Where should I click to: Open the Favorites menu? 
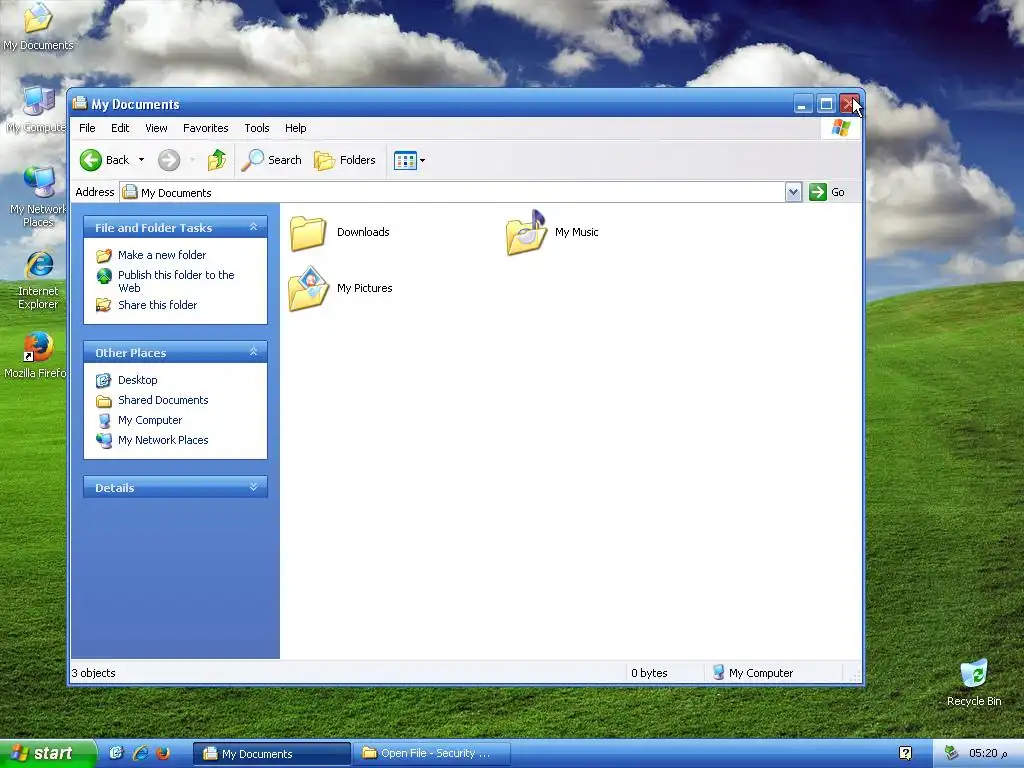coord(206,128)
